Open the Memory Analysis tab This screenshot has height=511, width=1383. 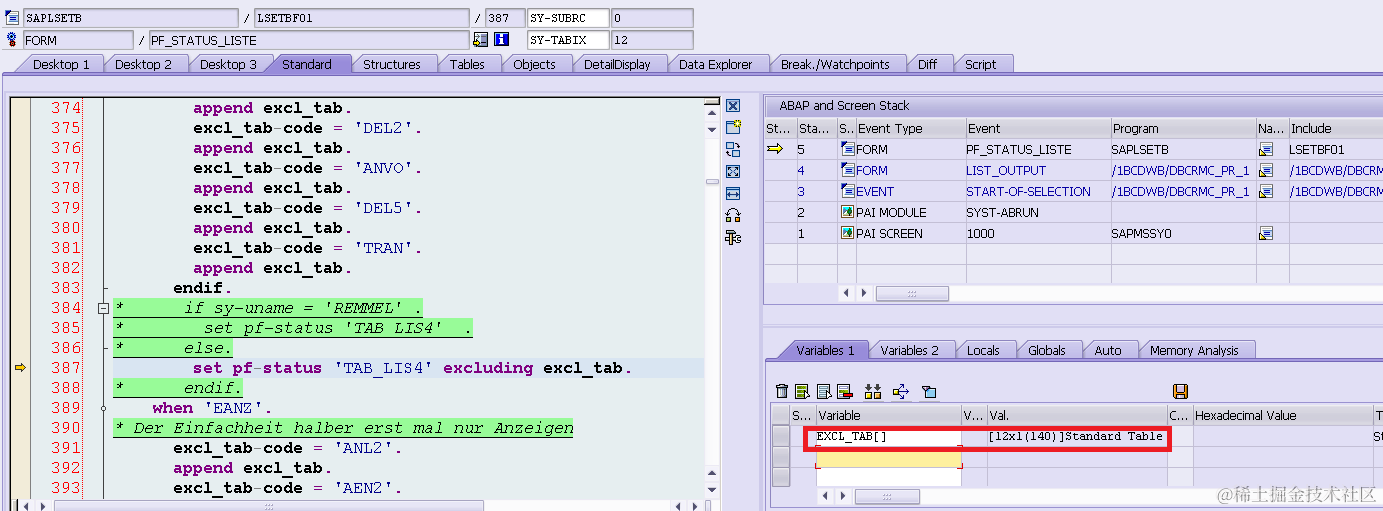pyautogui.click(x=1194, y=350)
